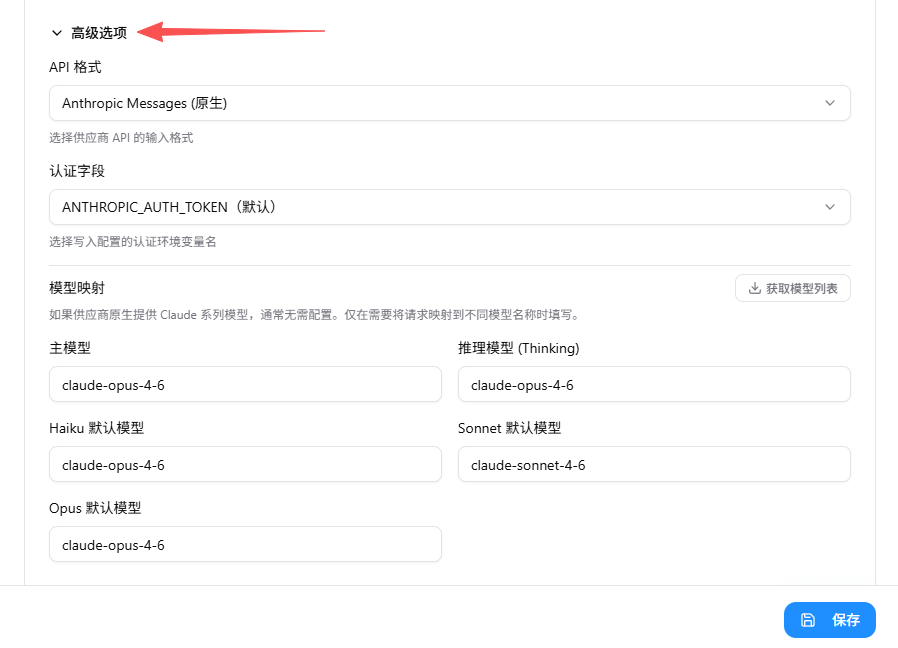
Task: Select the 推理模型 (Thinking) input field
Action: 654,384
